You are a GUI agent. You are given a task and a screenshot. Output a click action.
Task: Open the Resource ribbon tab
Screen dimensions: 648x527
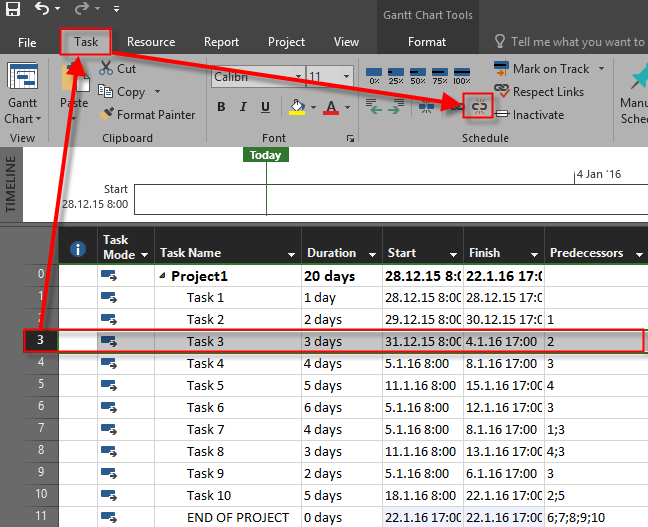point(151,42)
